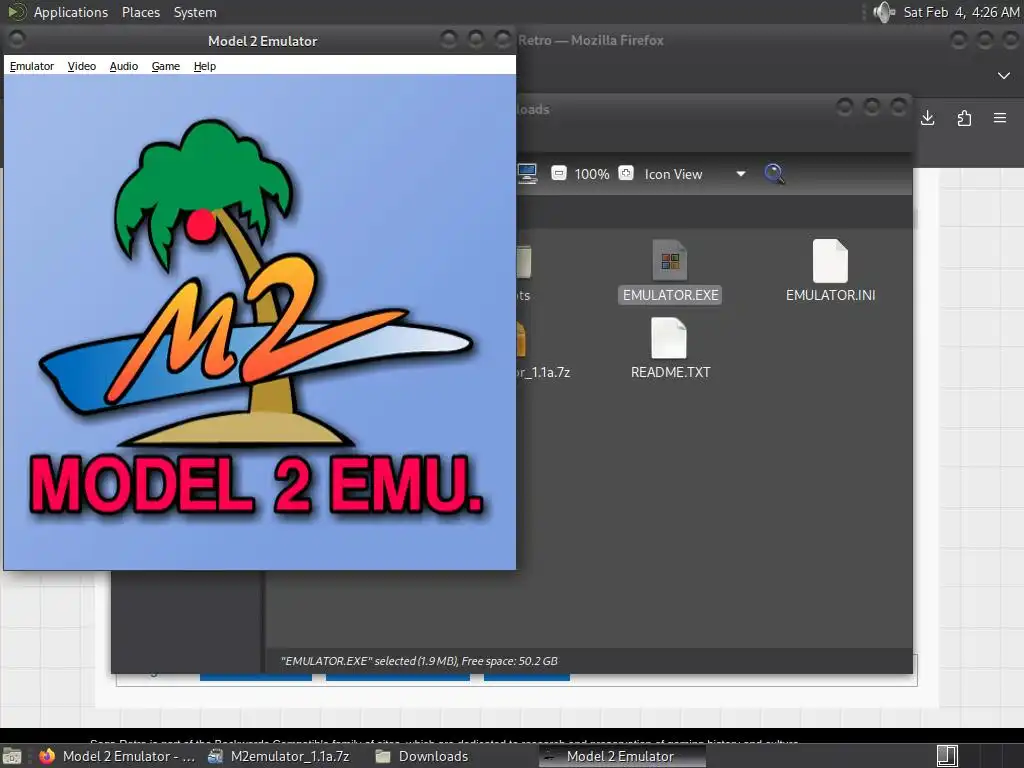Expand the Firefox list-all-tabs chevron
The height and width of the screenshot is (768, 1024).
[x=1004, y=76]
